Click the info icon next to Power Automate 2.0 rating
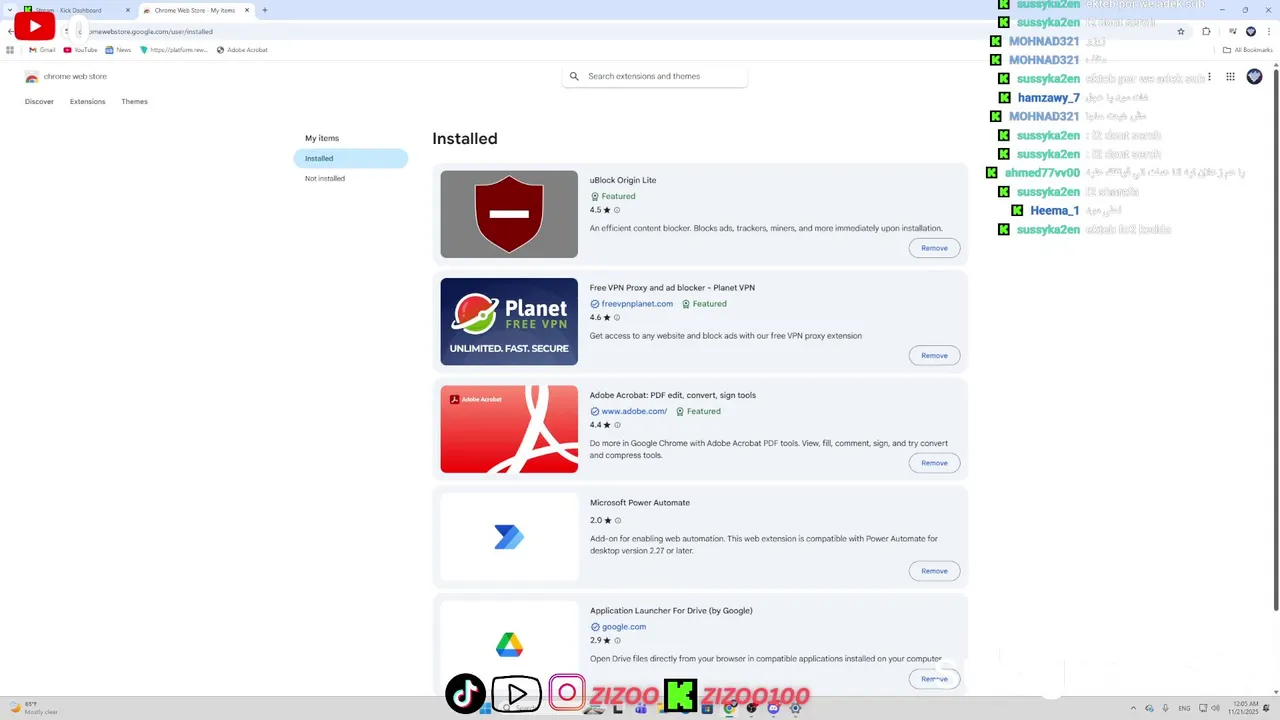 click(x=617, y=520)
